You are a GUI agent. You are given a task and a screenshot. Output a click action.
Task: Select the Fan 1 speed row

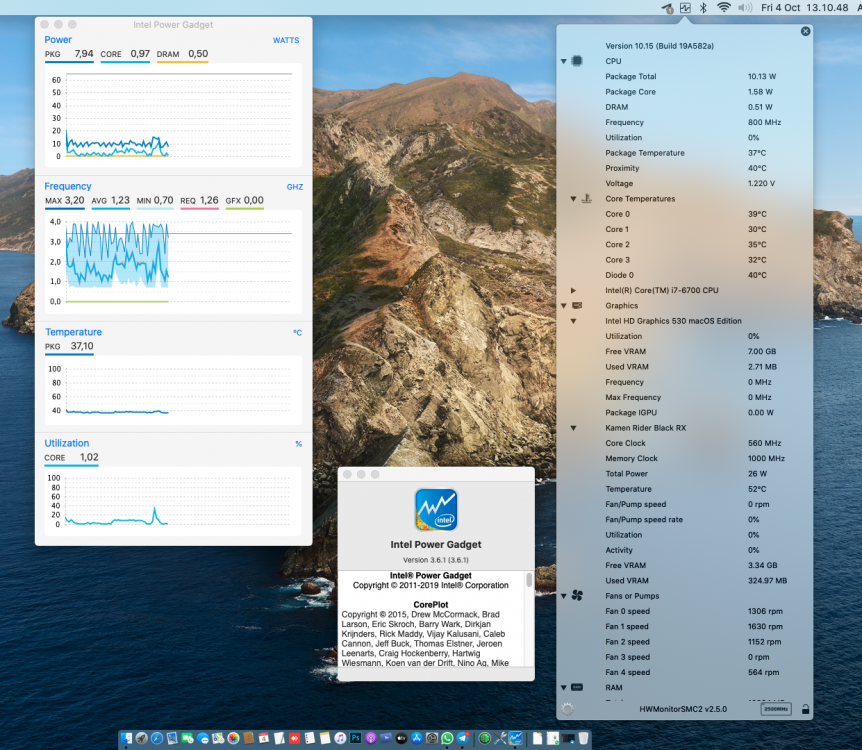point(684,626)
